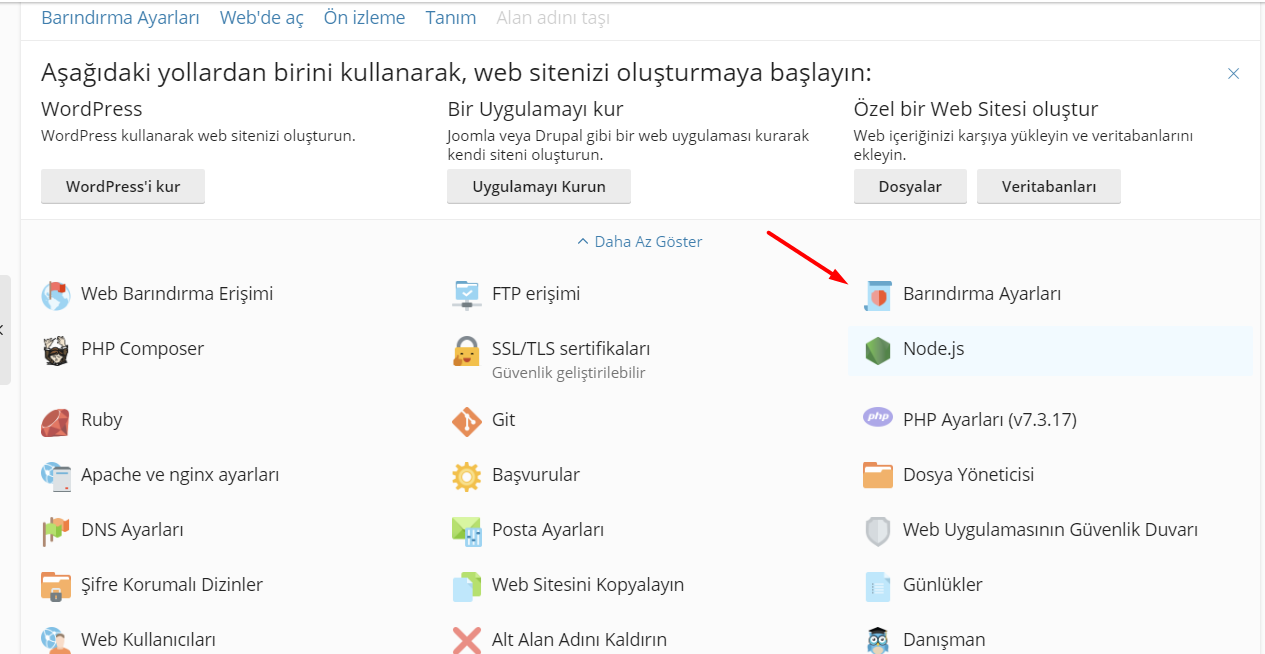The height and width of the screenshot is (654, 1265).
Task: Open Web Uygulamasının Güvenlik Duvarı shield icon
Action: (878, 531)
